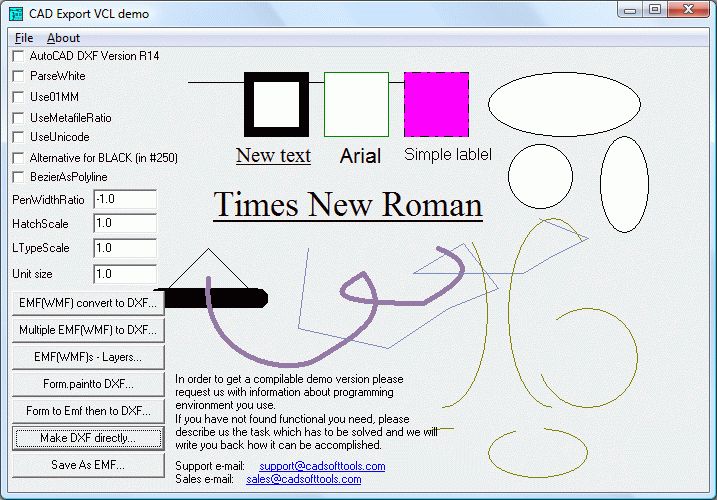Enable the UseMetafileRatio checkbox
The height and width of the screenshot is (500, 717).
pos(18,117)
